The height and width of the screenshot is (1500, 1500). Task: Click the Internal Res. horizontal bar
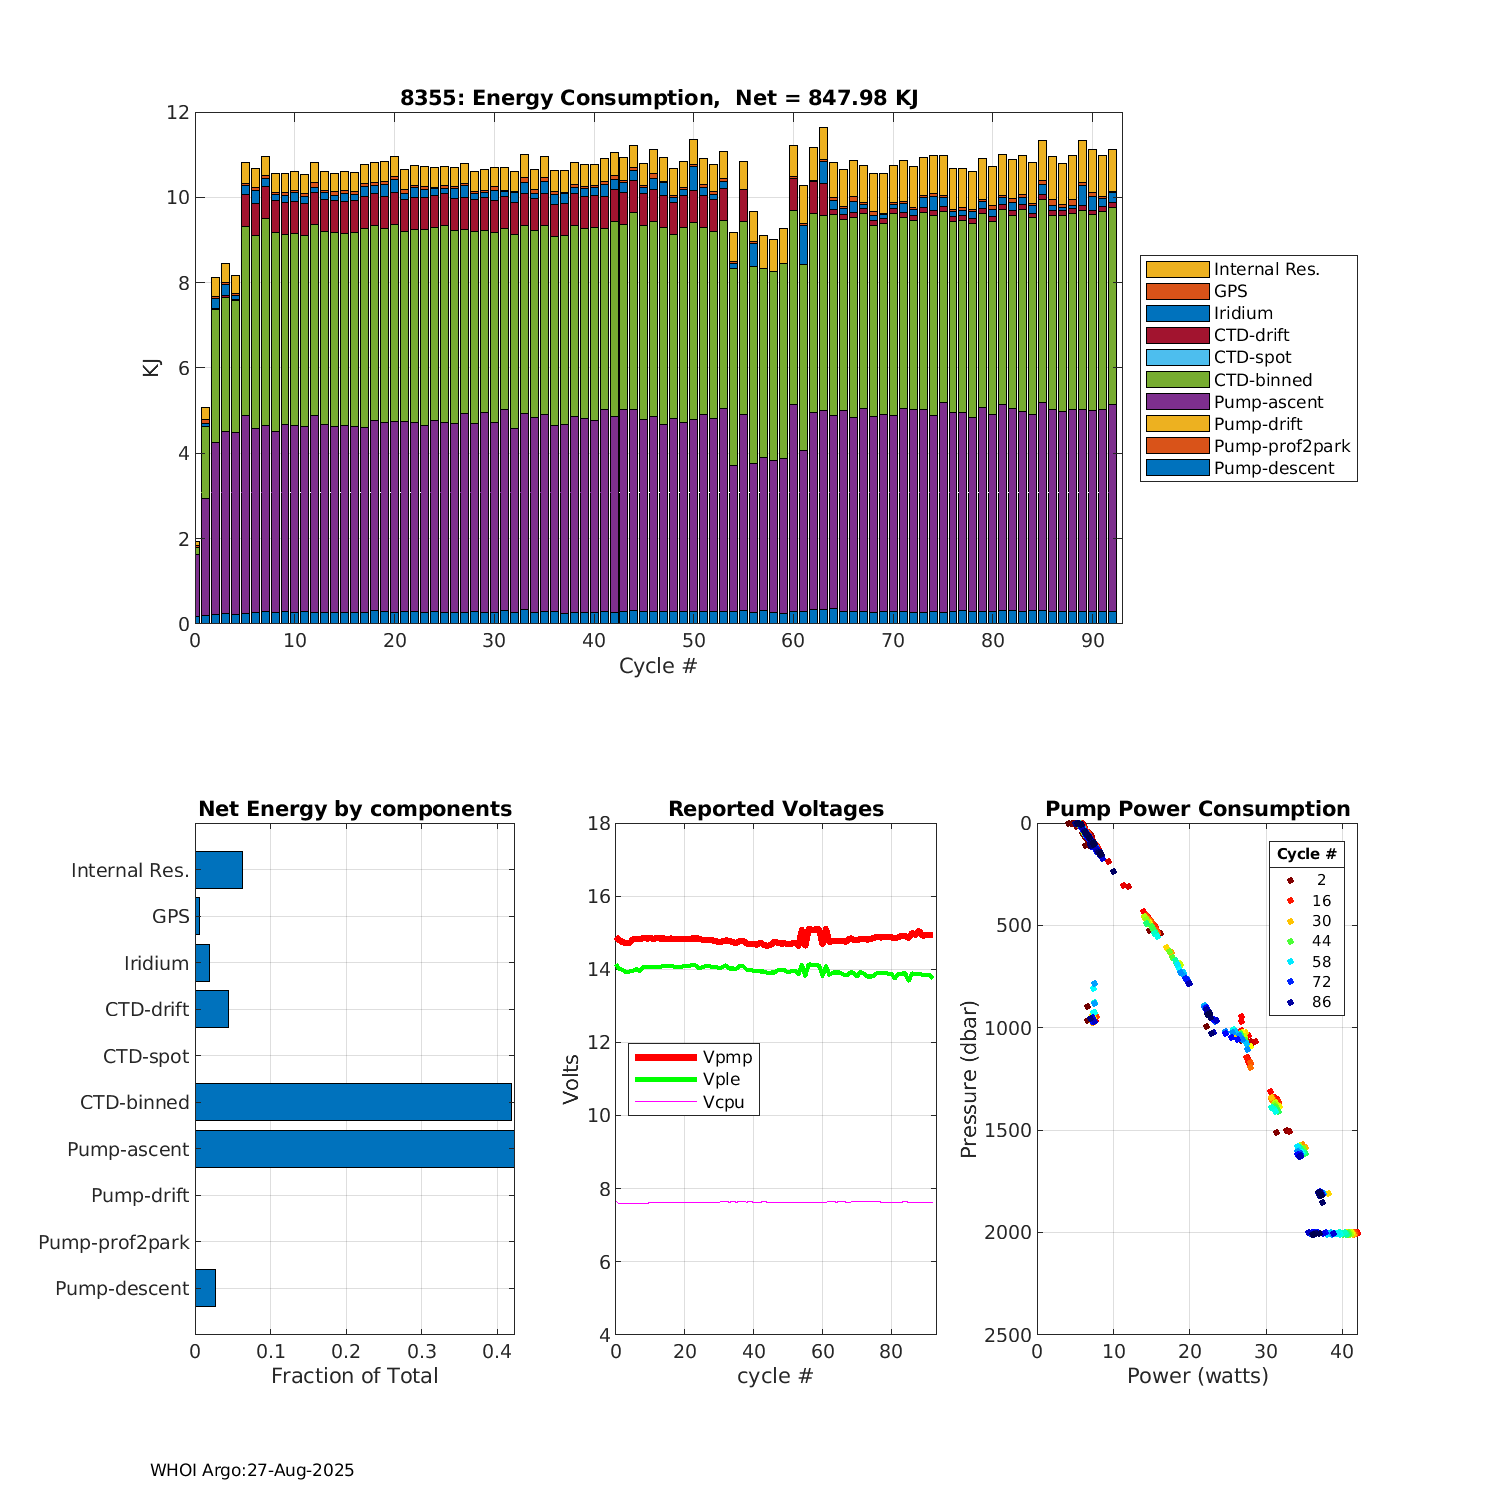219,870
